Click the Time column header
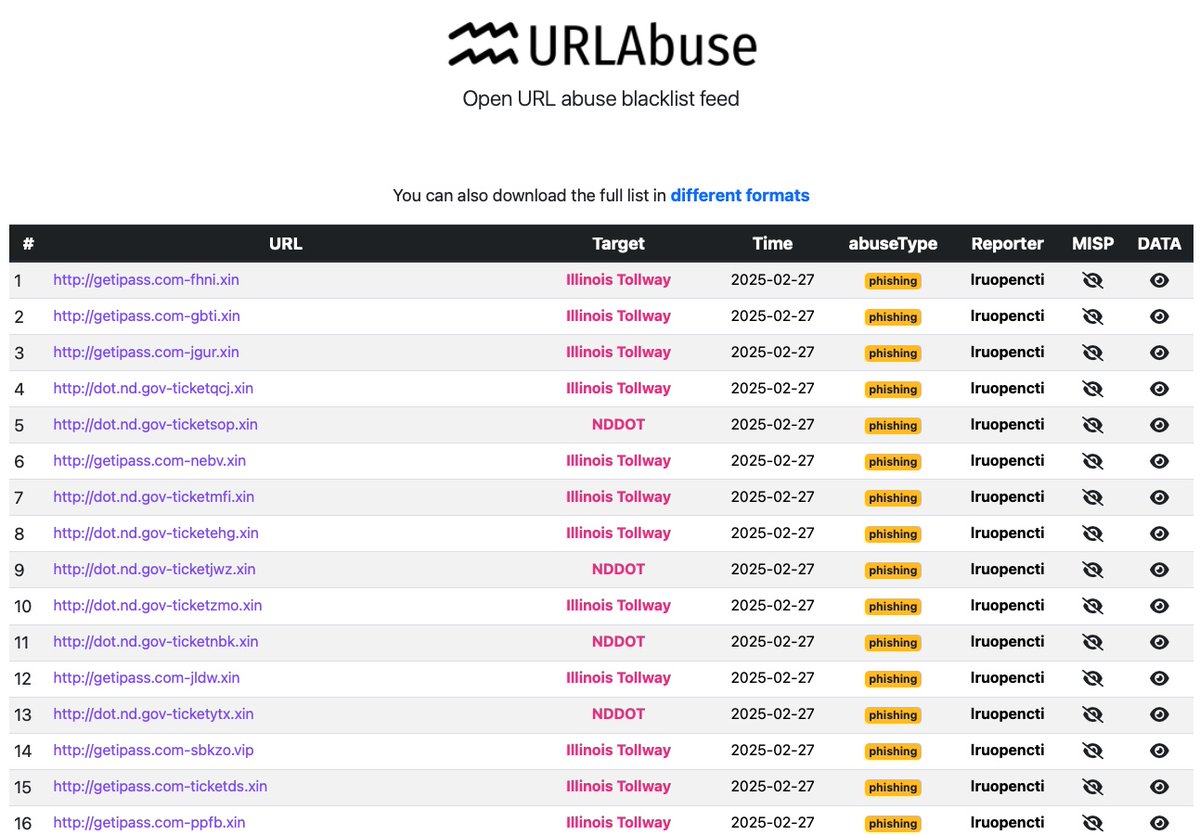The width and height of the screenshot is (1200, 835). point(772,243)
